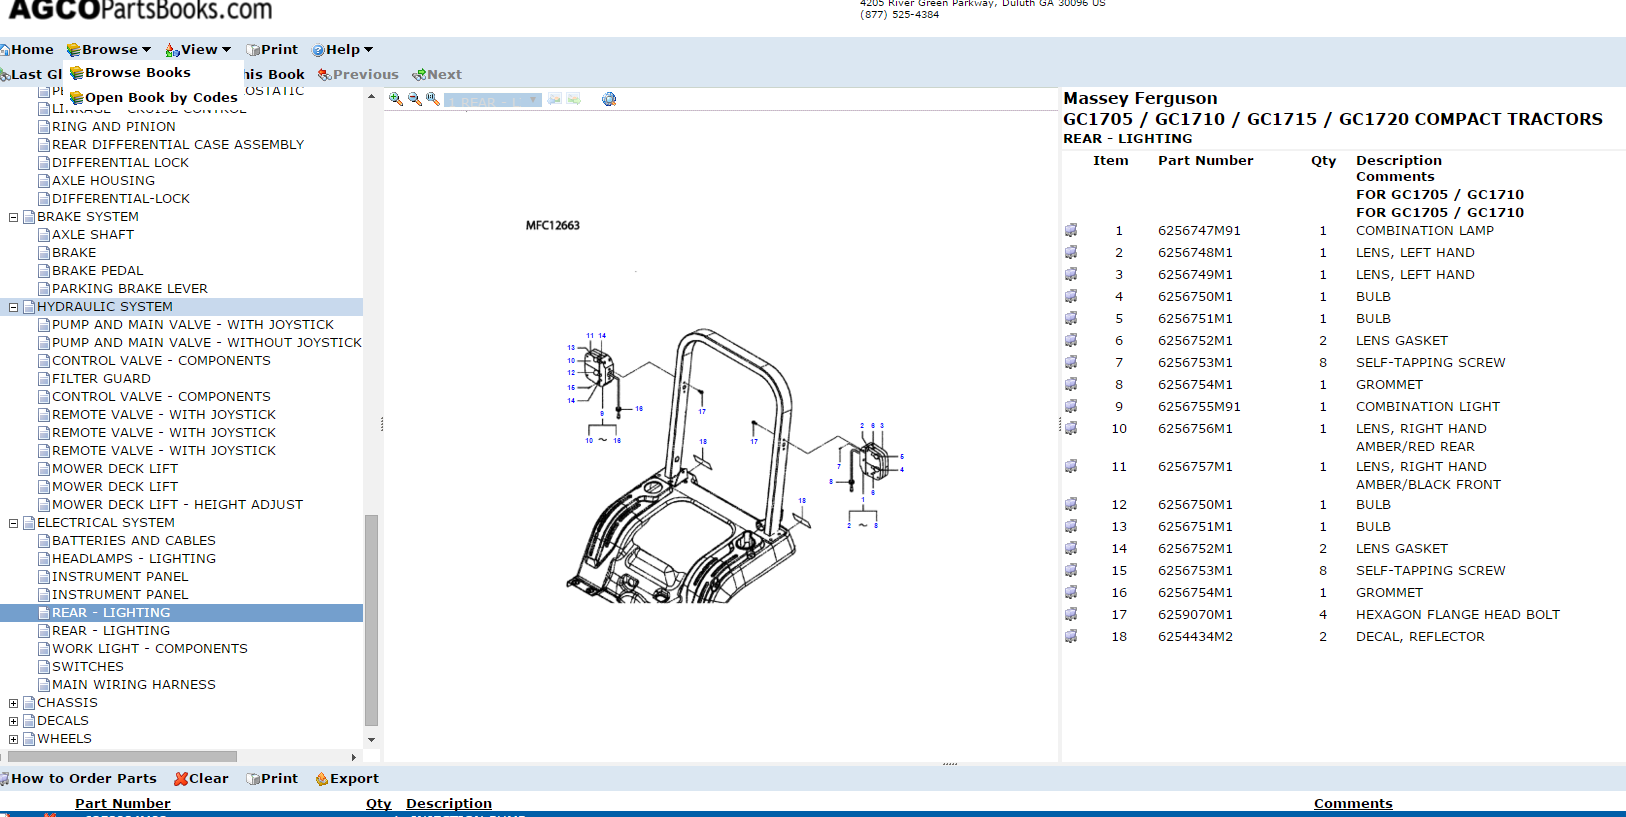Click the red X Clear button
This screenshot has width=1626, height=817.
click(201, 778)
